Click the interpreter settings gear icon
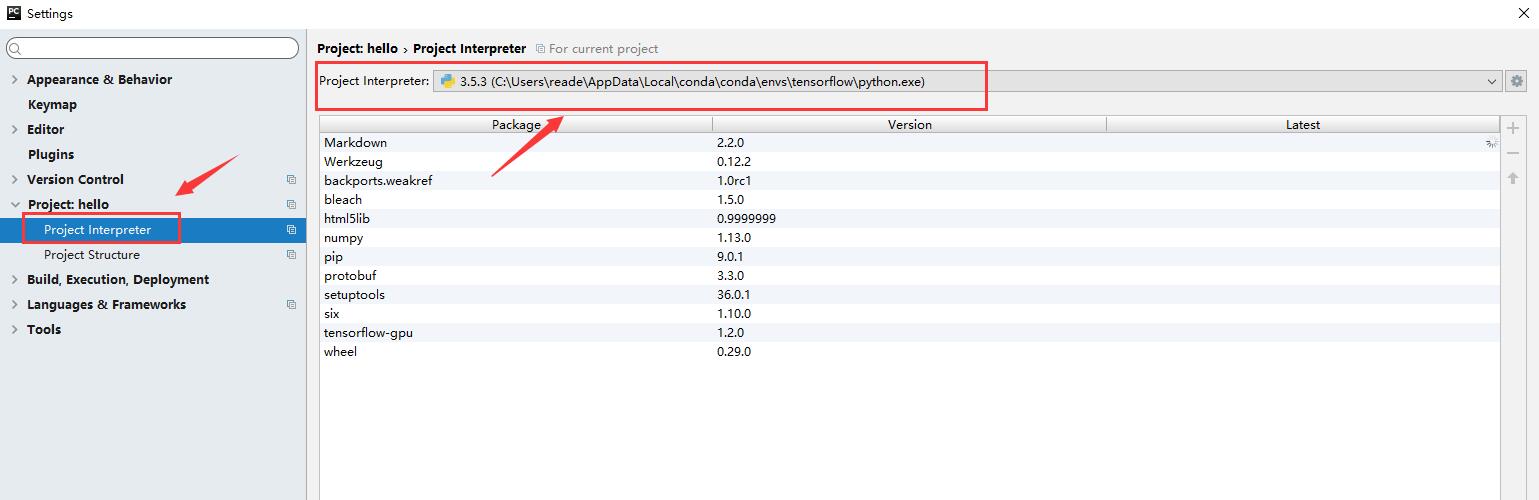 (1517, 81)
